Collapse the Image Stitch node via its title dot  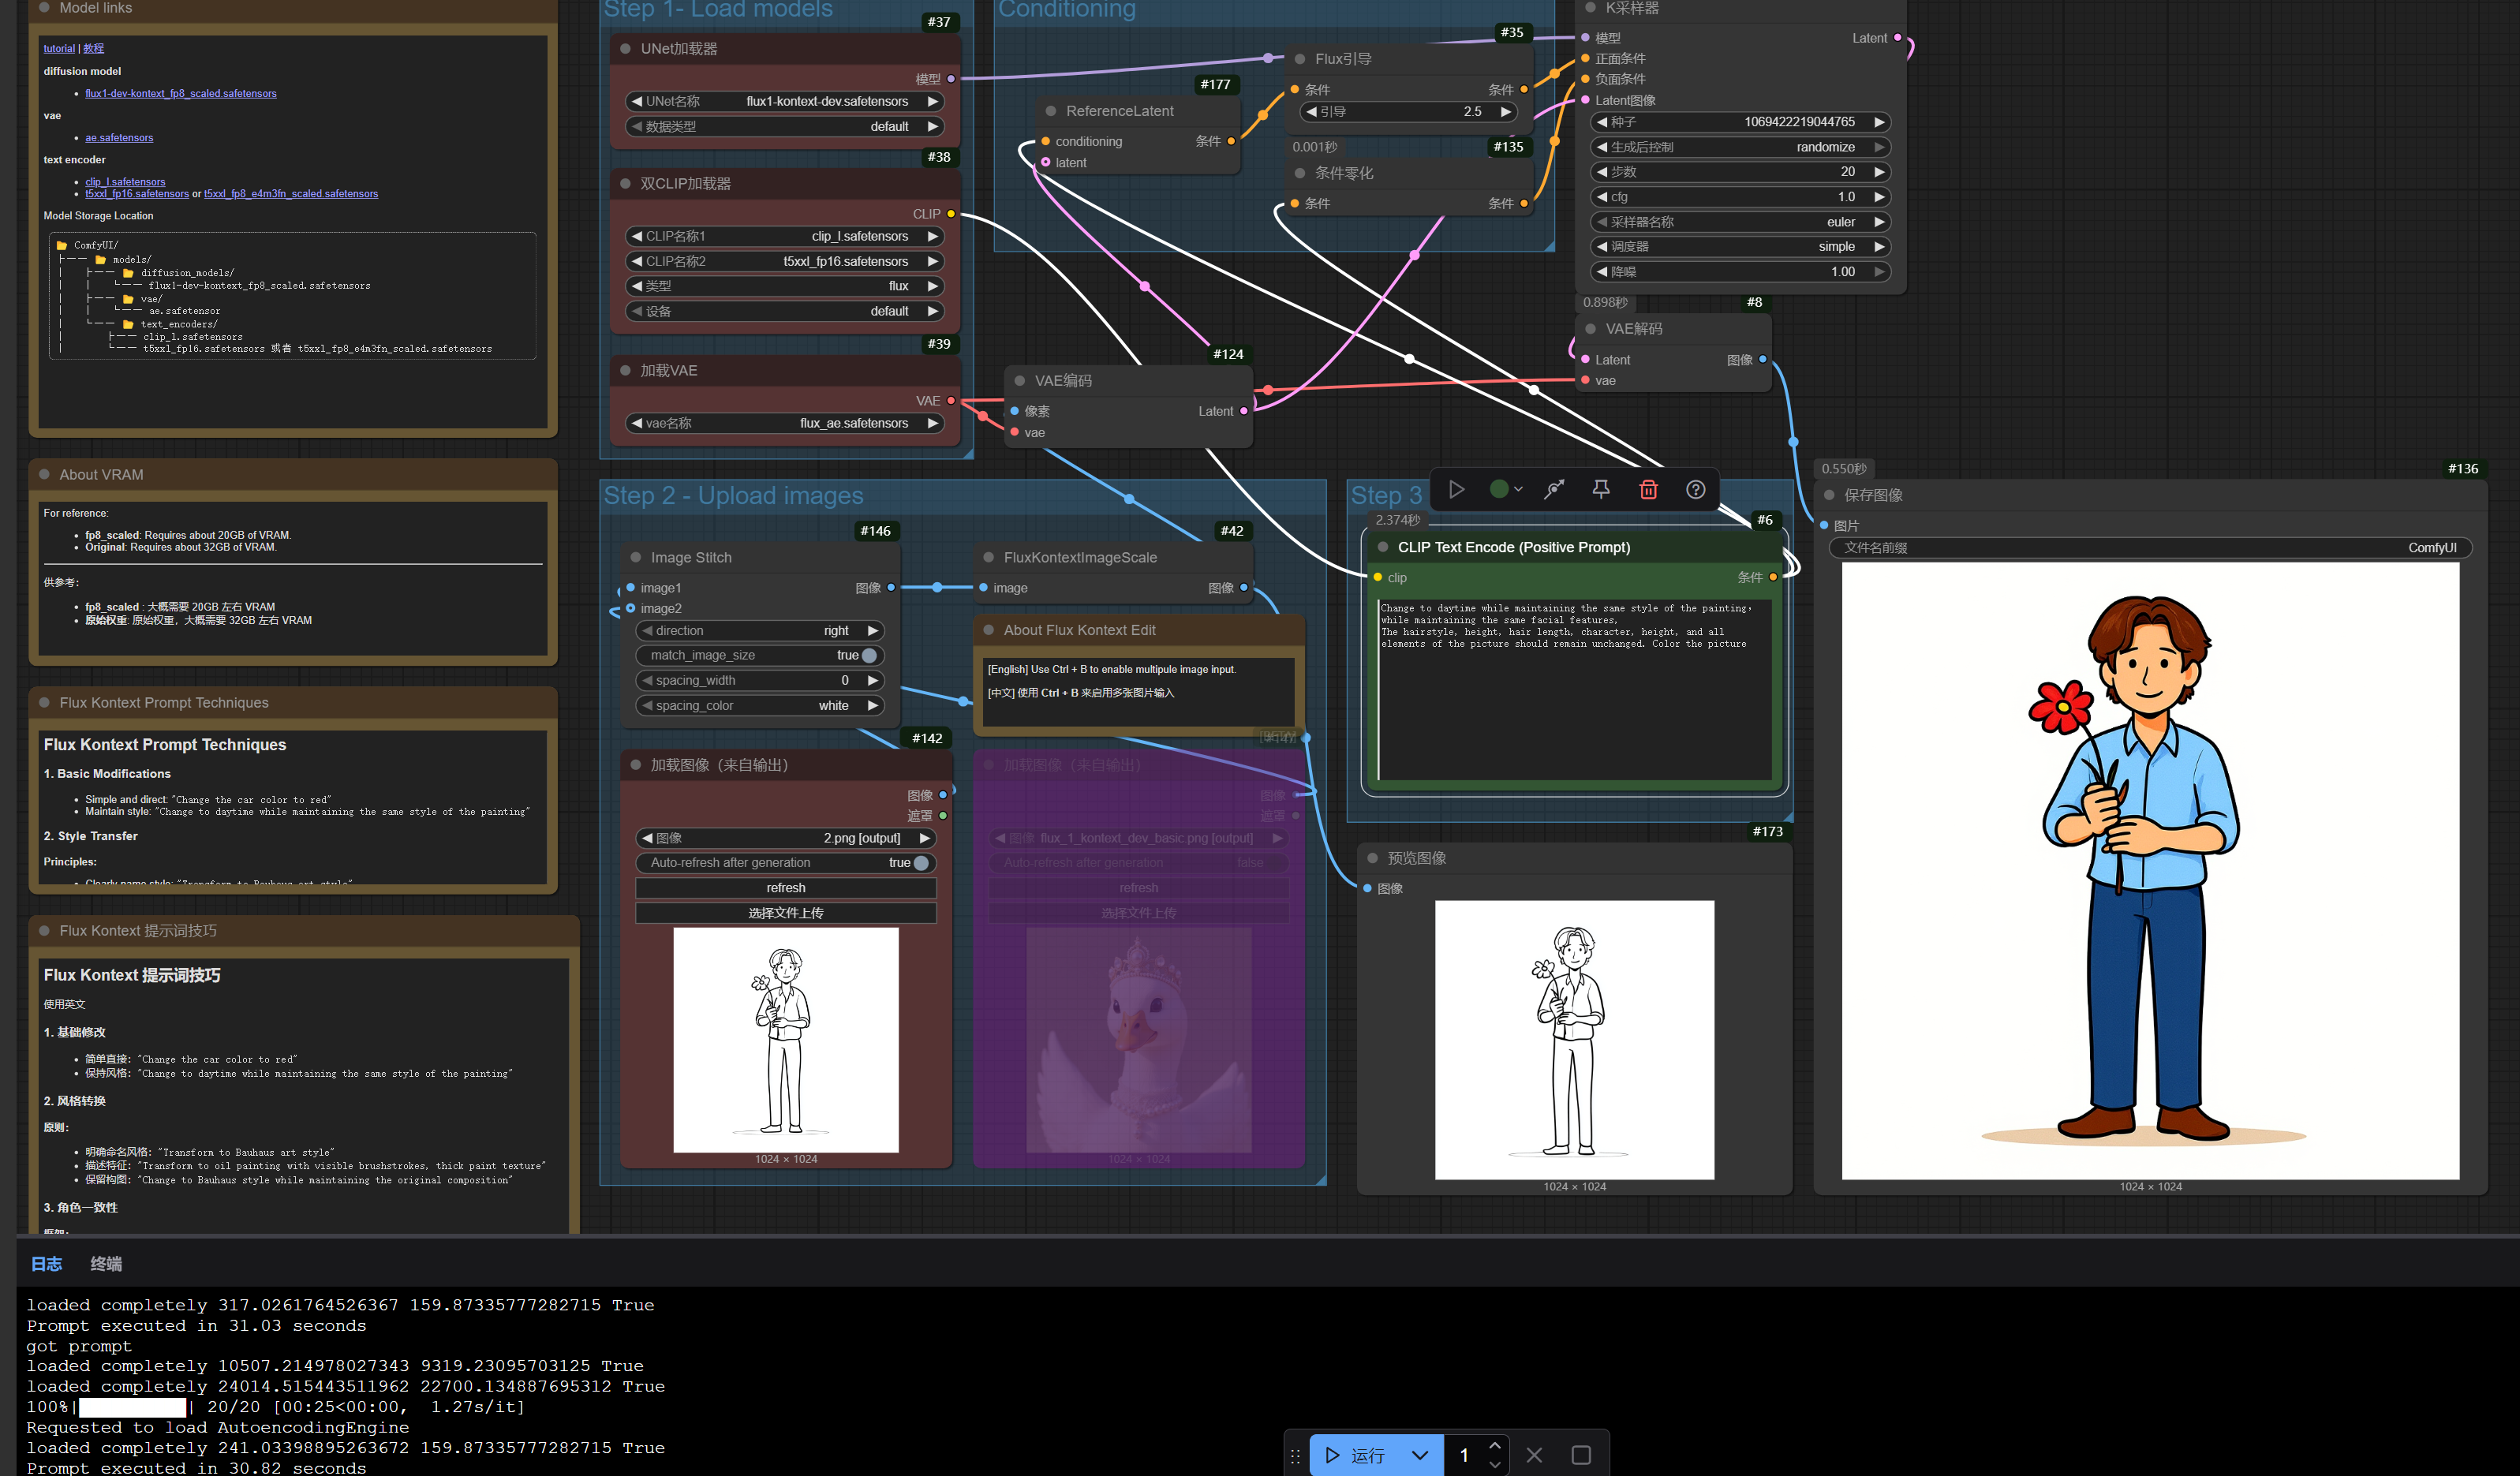pyautogui.click(x=635, y=557)
